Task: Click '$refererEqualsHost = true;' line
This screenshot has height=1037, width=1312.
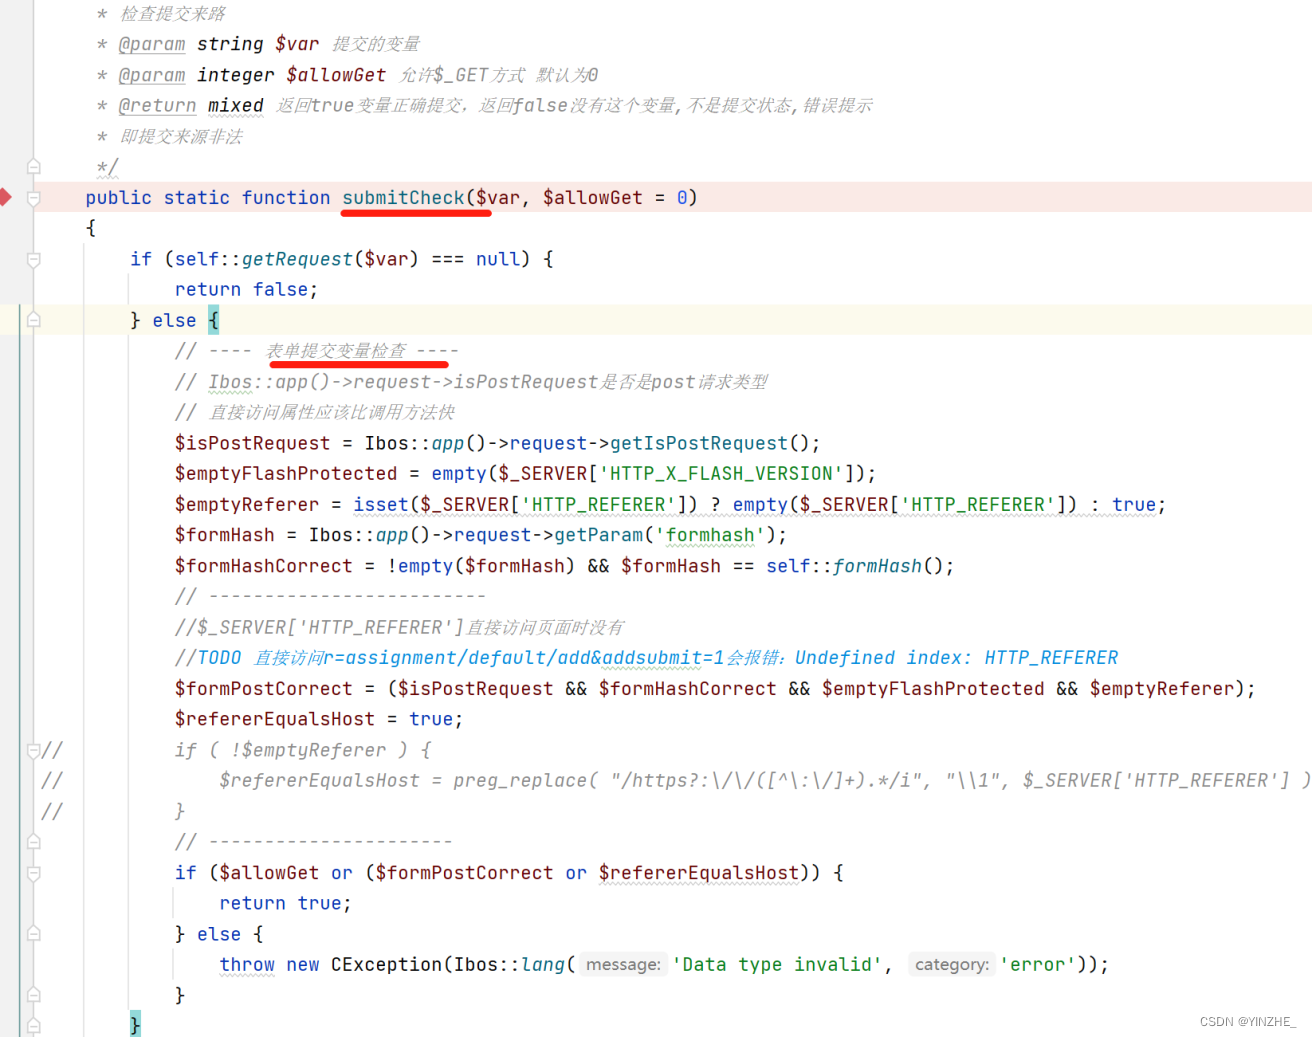Action: tap(319, 719)
